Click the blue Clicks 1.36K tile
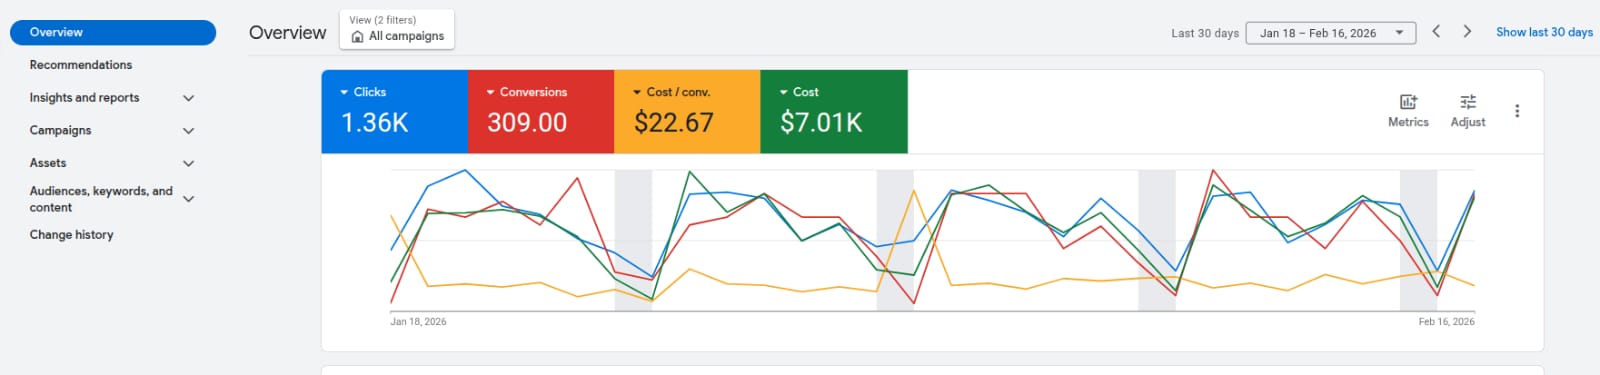This screenshot has height=375, width=1600. click(x=394, y=111)
